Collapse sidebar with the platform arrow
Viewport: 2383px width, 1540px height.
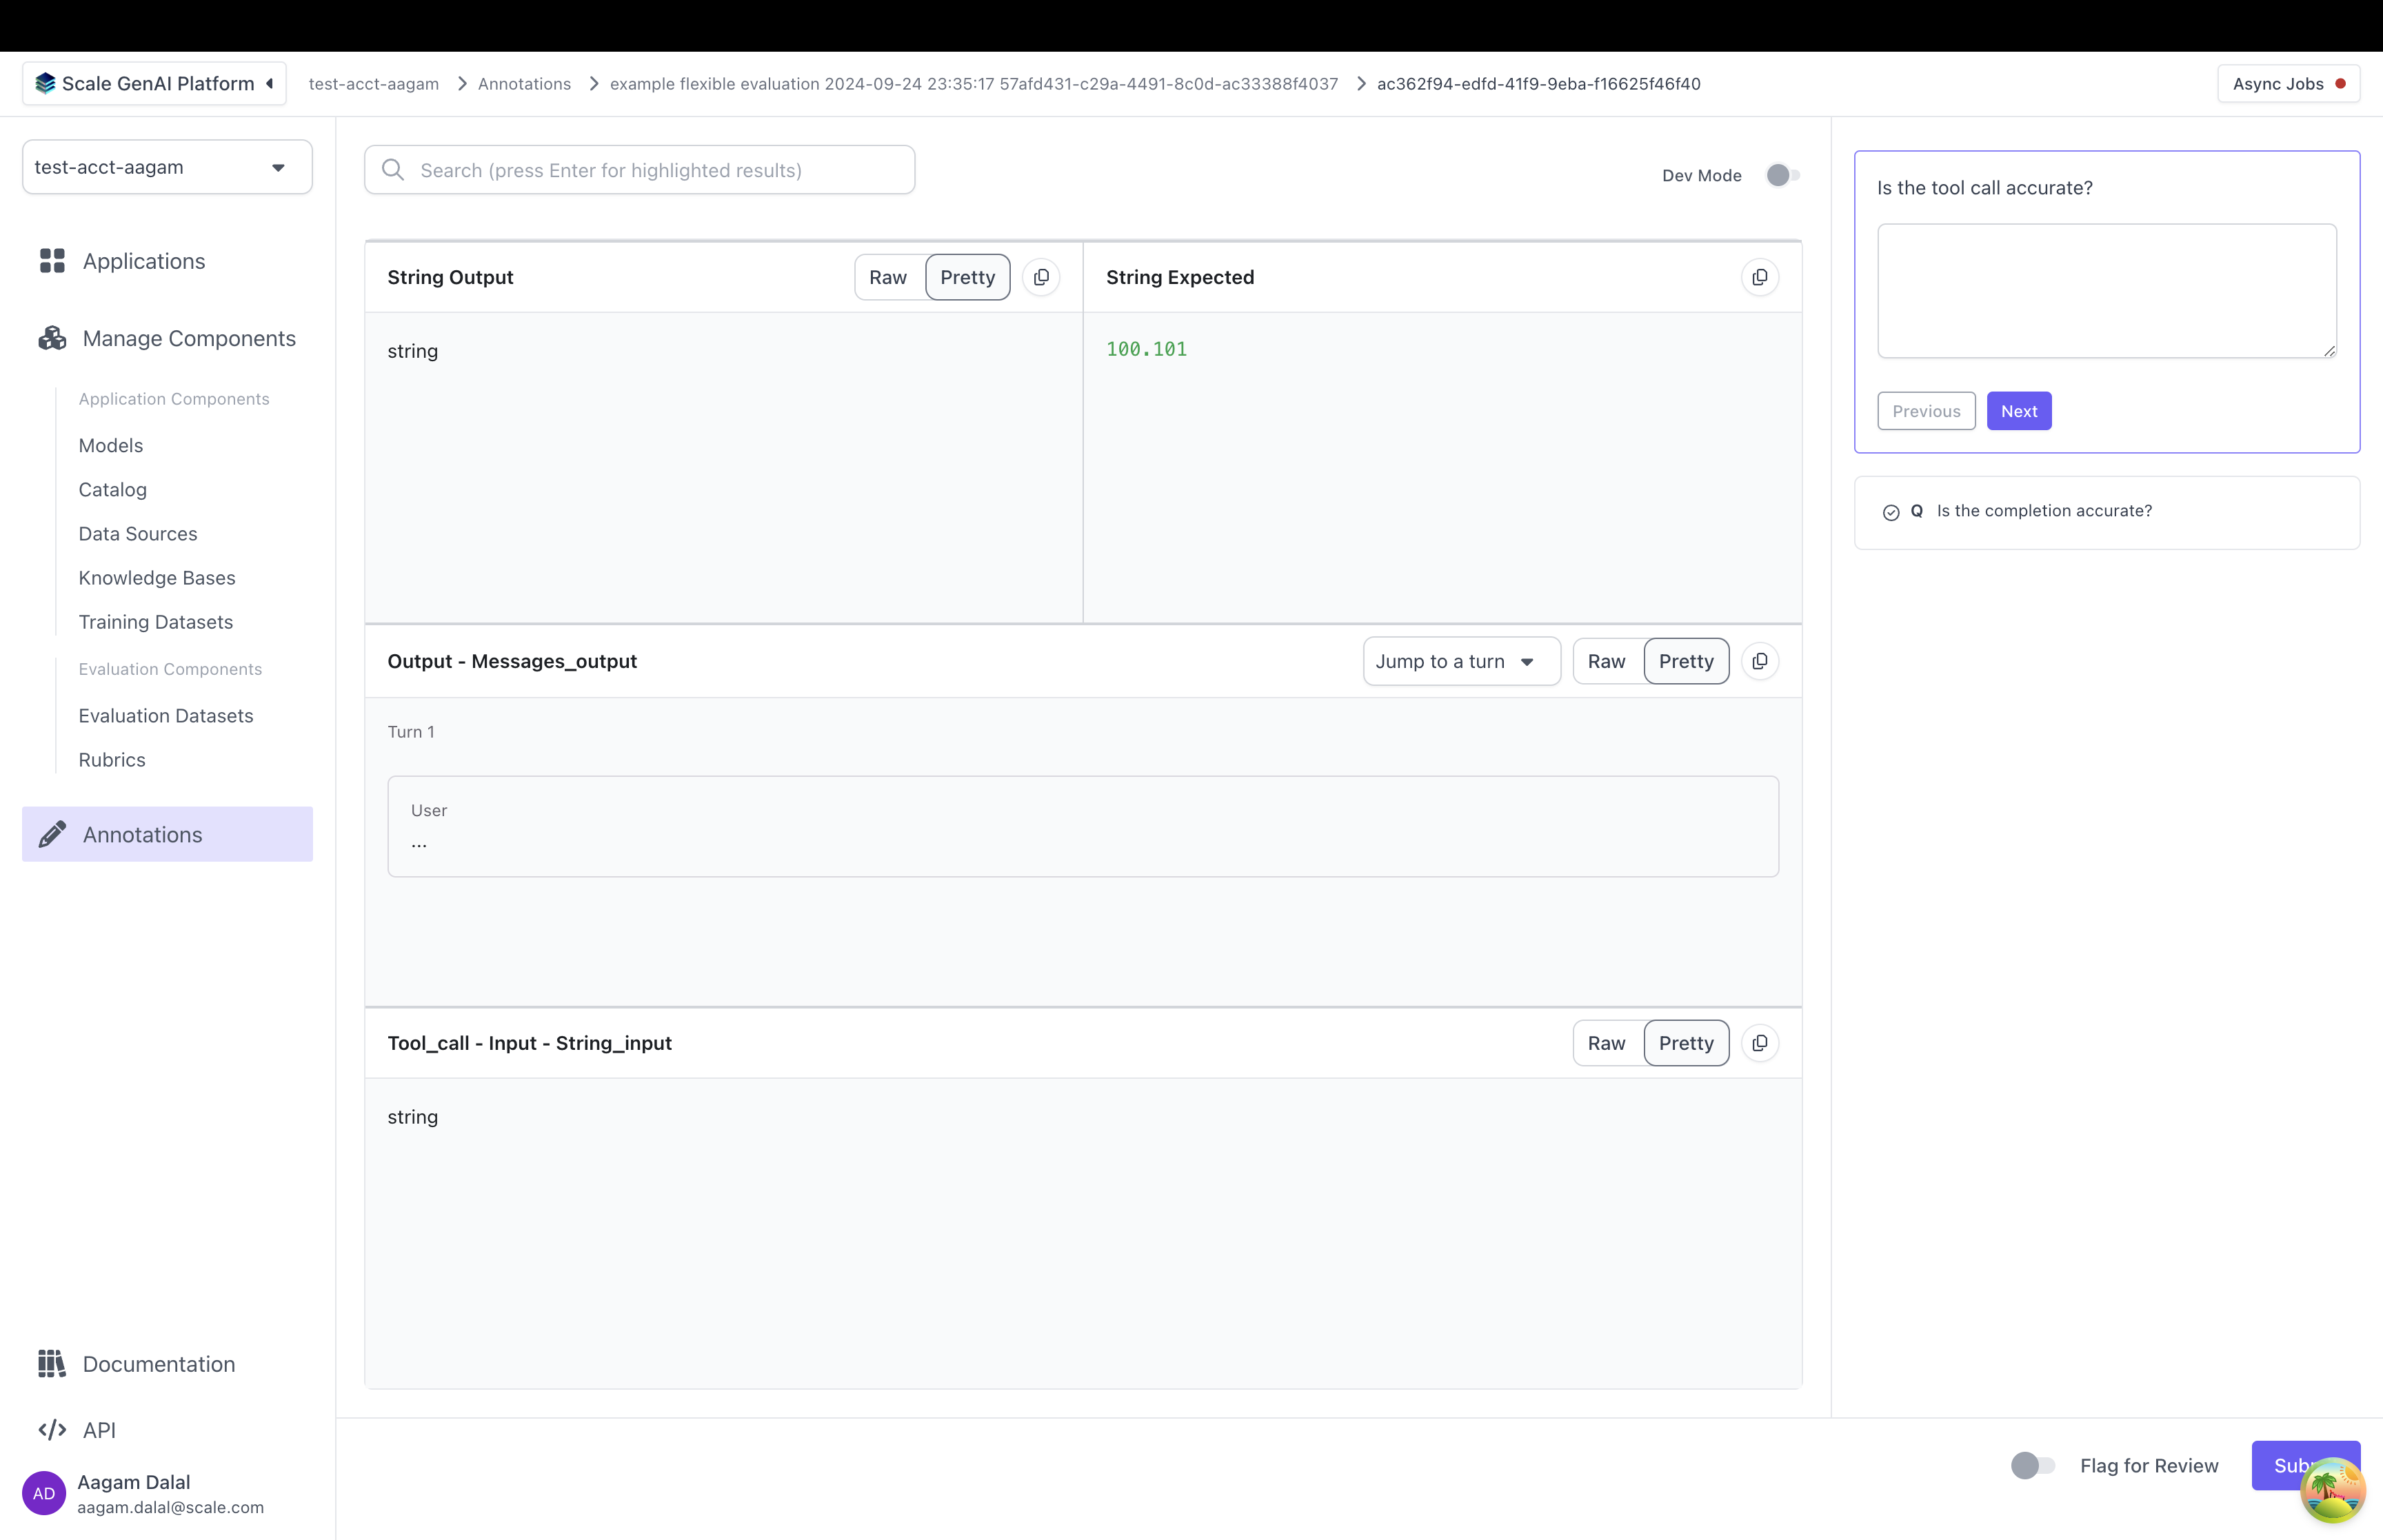point(270,84)
